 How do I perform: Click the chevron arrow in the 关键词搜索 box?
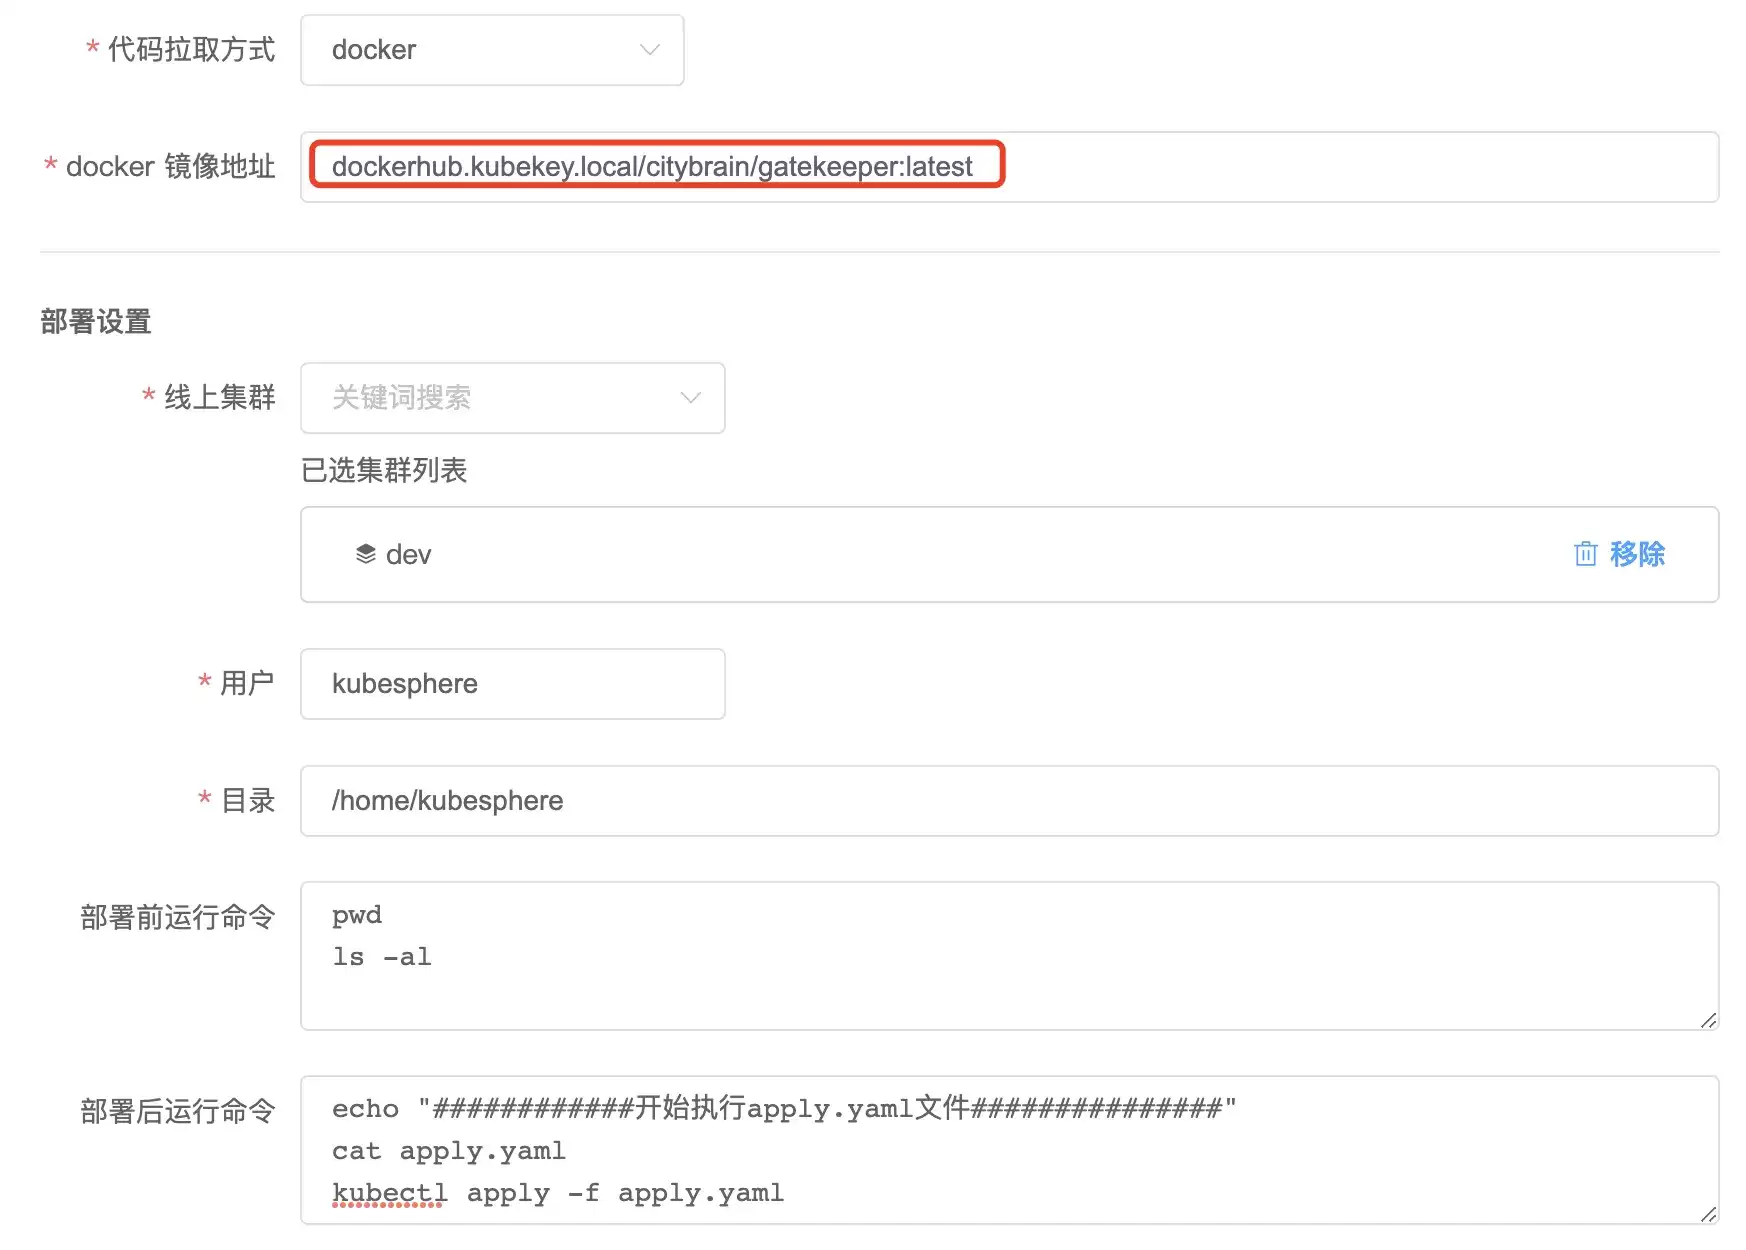click(690, 398)
